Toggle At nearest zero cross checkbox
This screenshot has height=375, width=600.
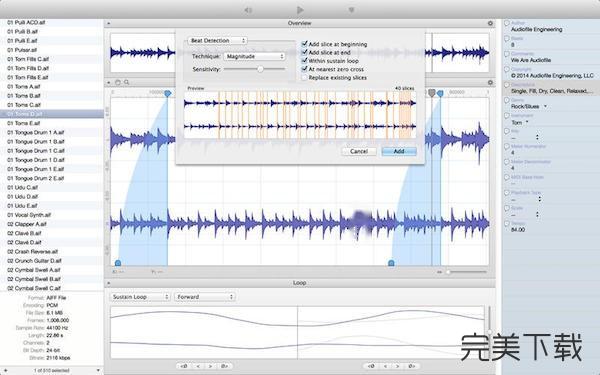pyautogui.click(x=305, y=69)
